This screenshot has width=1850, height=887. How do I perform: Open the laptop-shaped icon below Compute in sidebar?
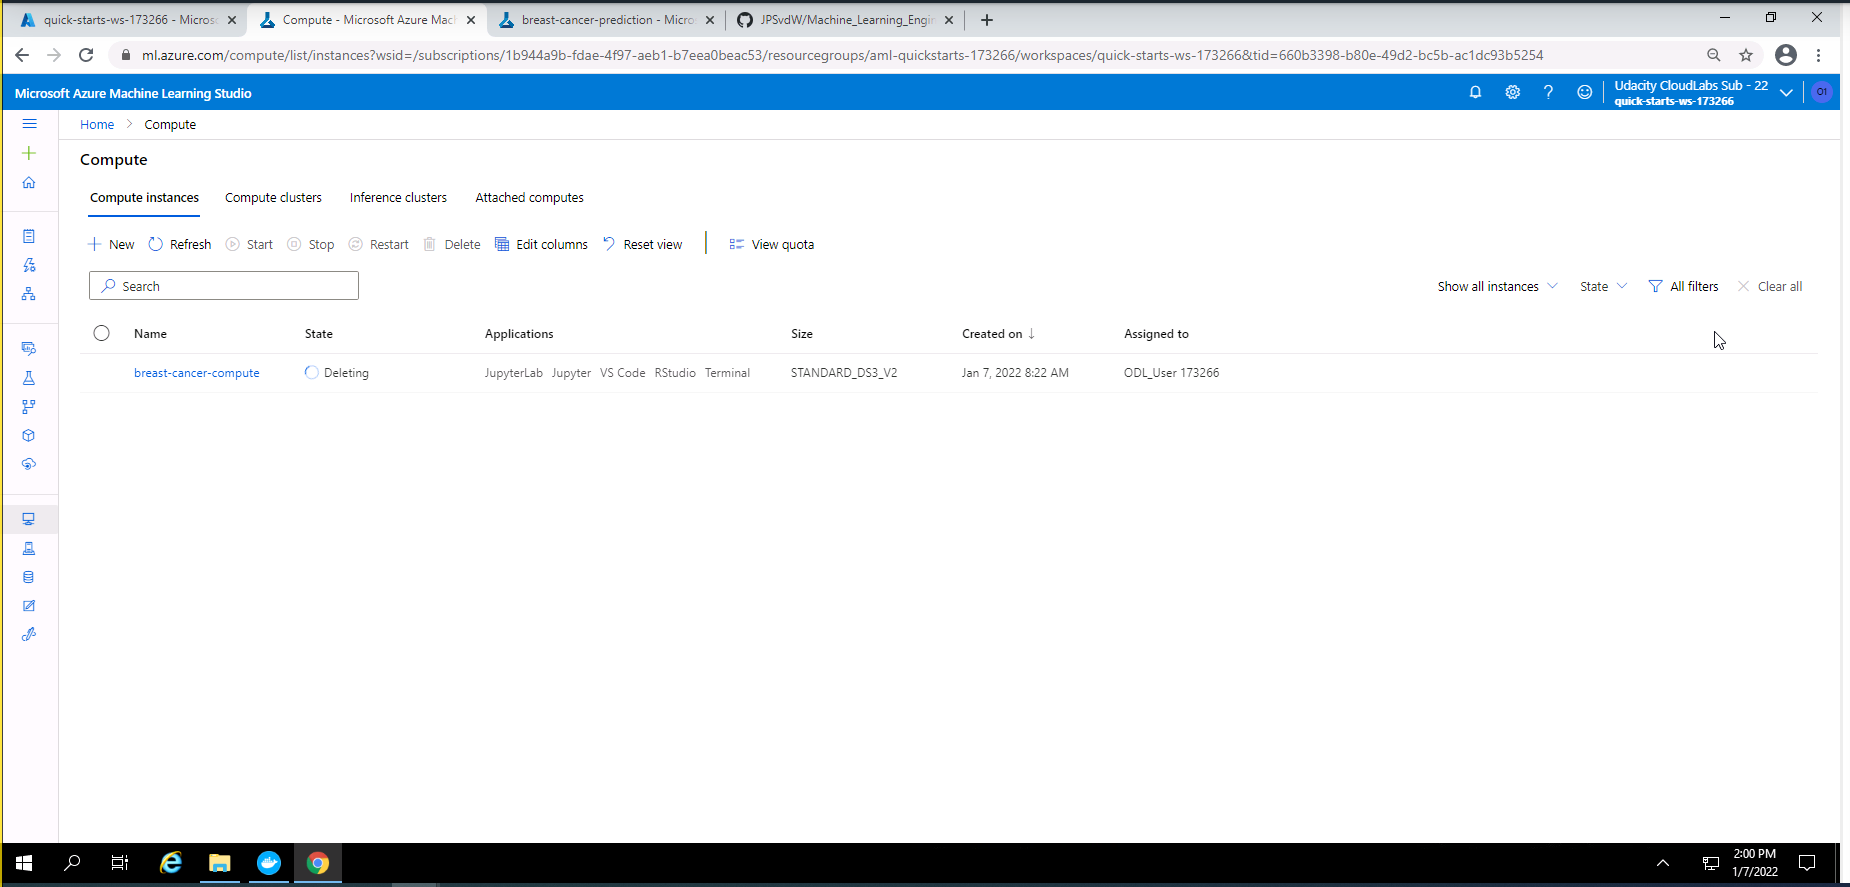pyautogui.click(x=29, y=548)
